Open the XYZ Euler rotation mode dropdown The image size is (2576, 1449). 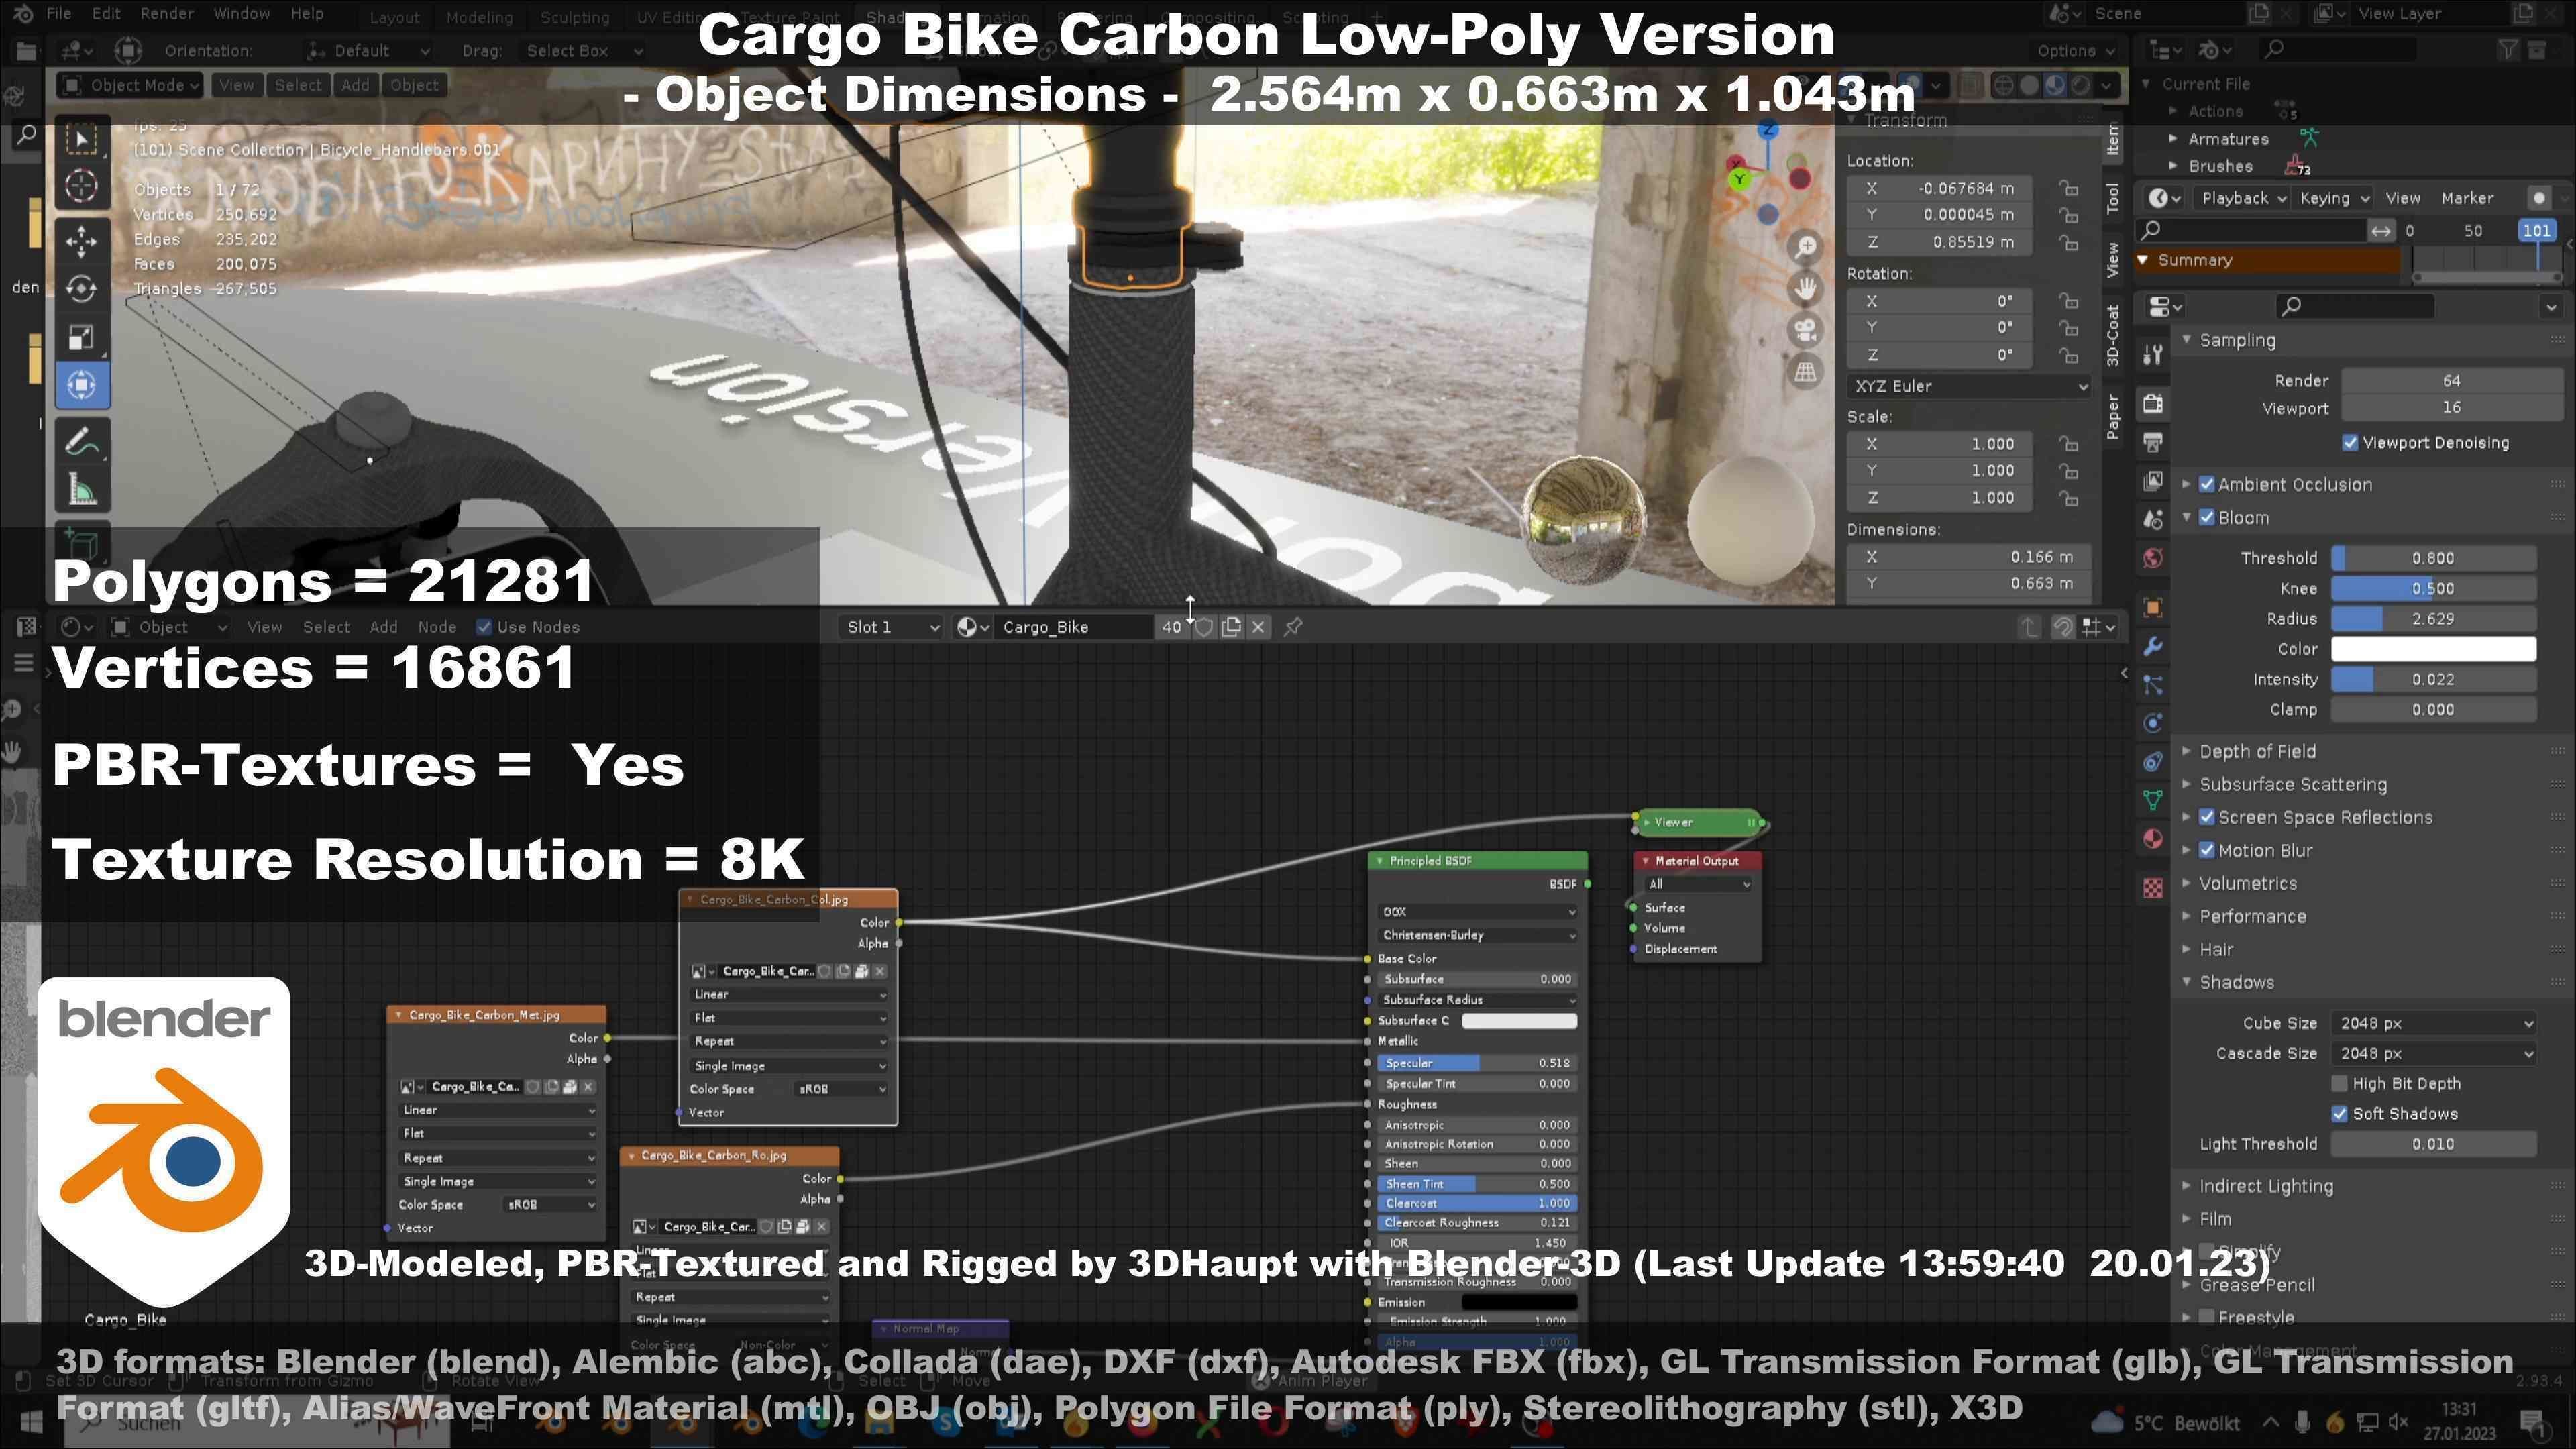(x=1969, y=386)
